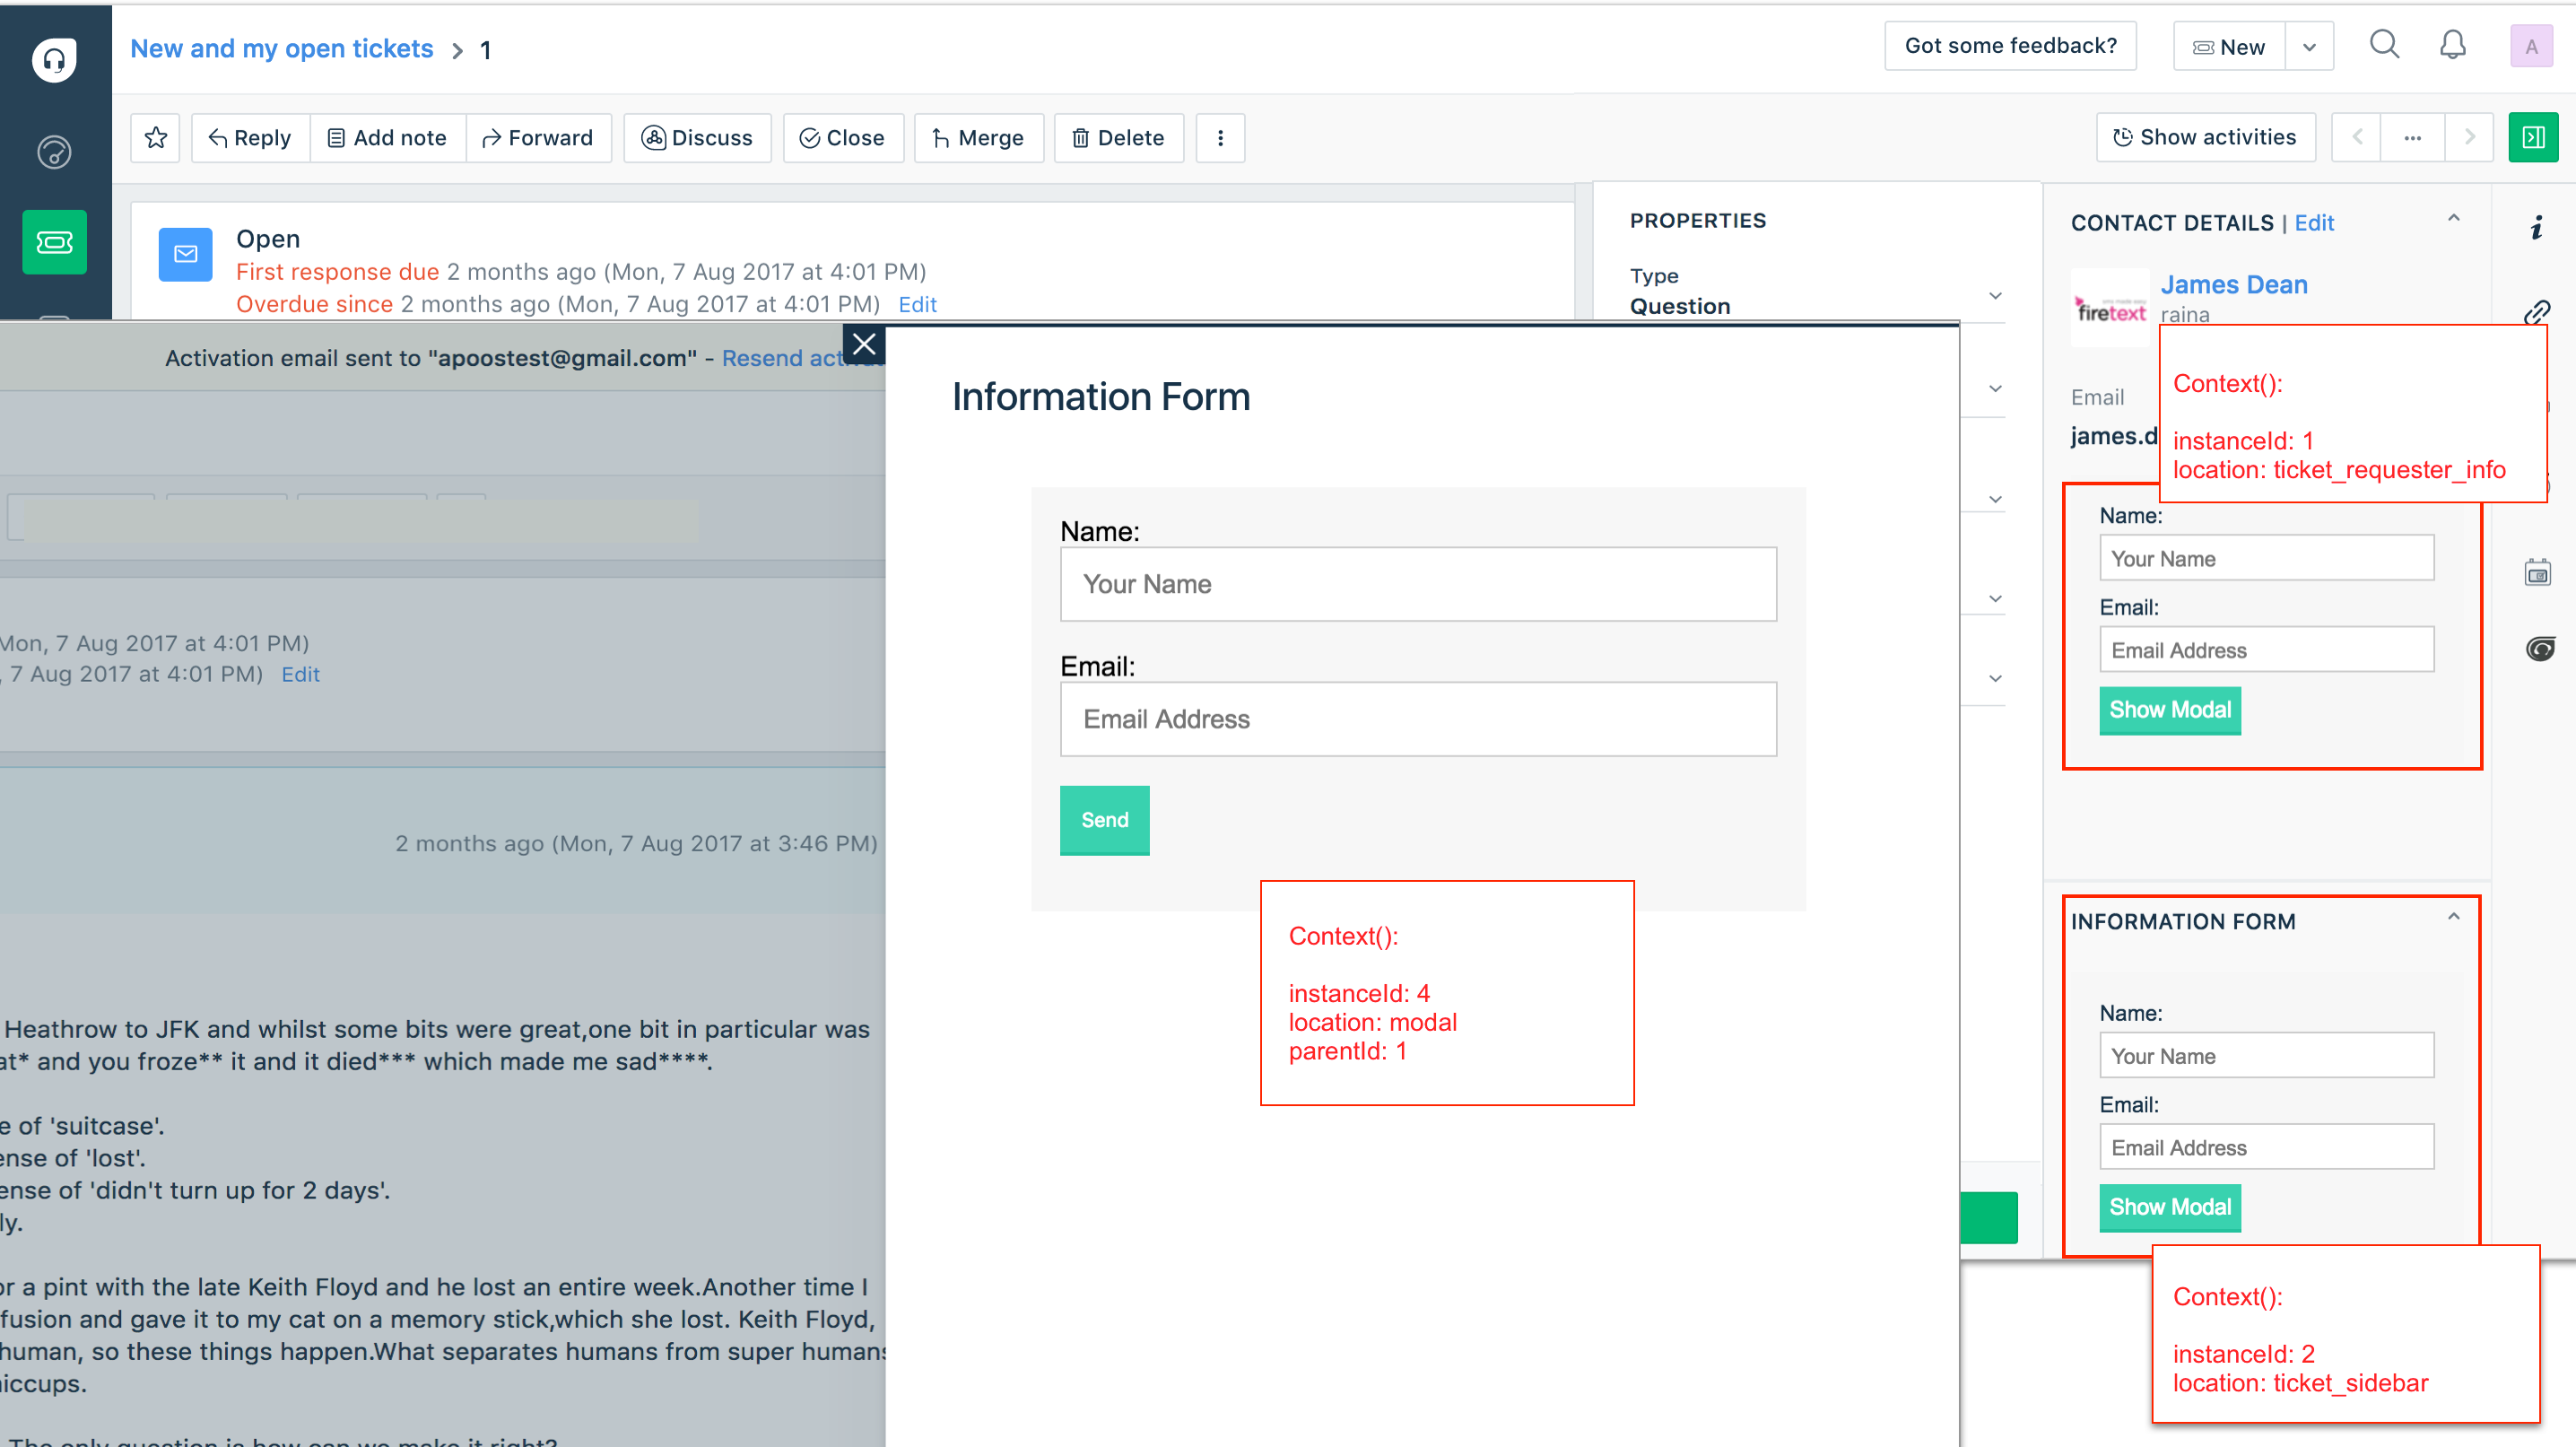2576x1447 pixels.
Task: Open the calendar icon in the right sidebar
Action: pos(2539,572)
